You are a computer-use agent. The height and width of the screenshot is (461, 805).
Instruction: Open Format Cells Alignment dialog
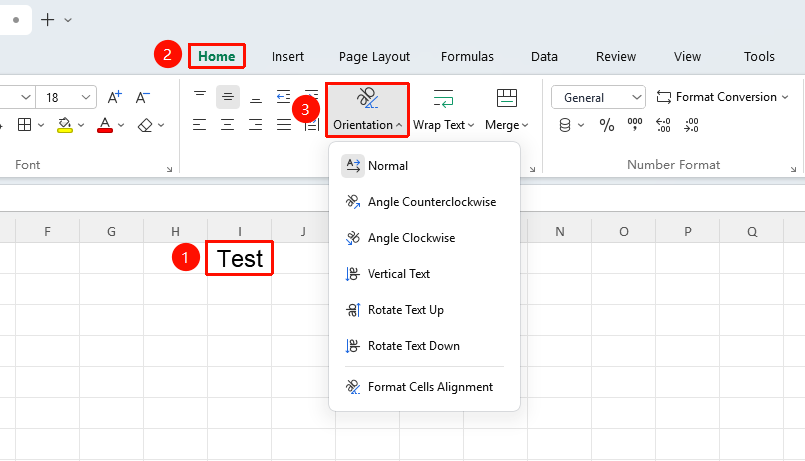425,387
